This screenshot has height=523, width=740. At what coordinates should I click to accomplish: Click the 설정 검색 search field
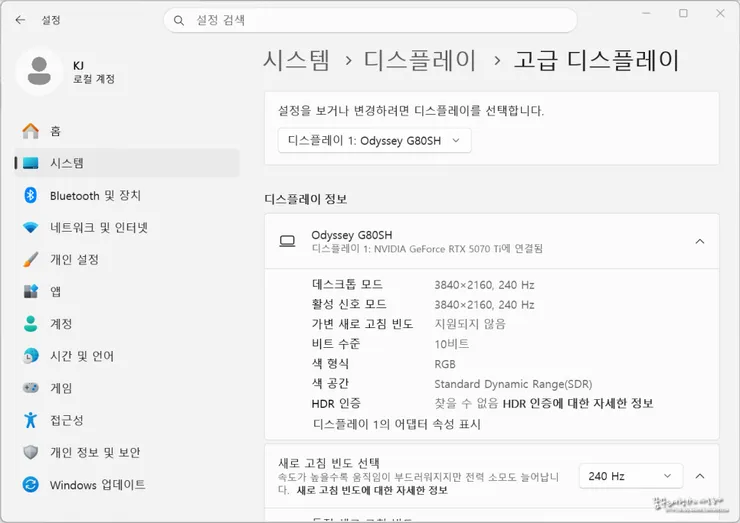pos(370,20)
